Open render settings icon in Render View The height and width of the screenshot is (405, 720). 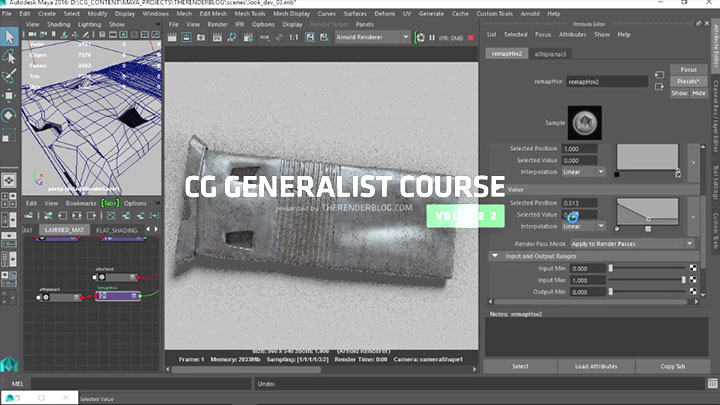248,38
